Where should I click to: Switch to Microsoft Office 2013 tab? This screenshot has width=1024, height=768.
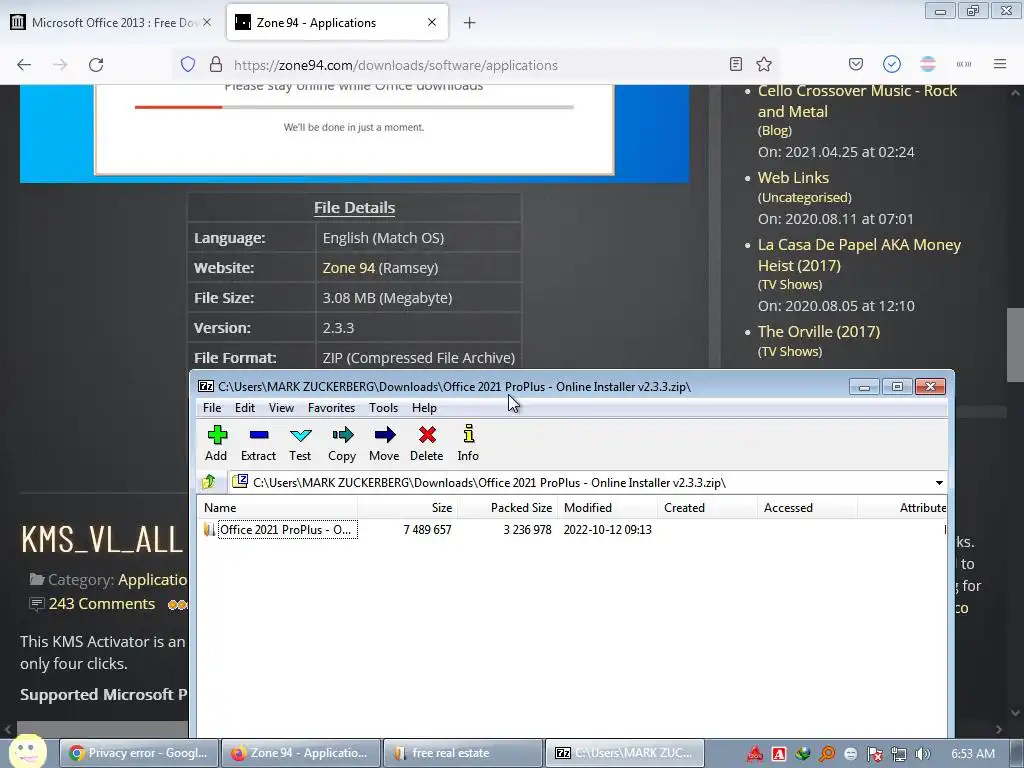click(x=112, y=22)
